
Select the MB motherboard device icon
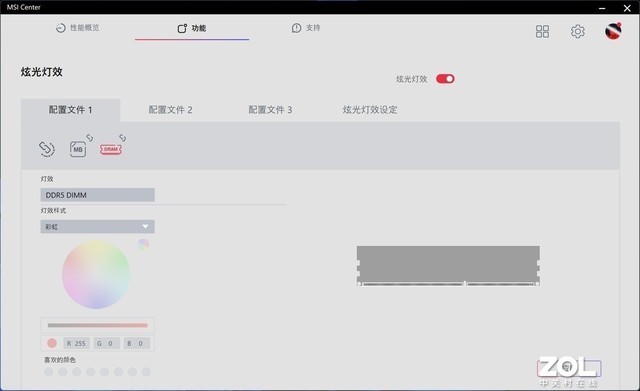click(x=78, y=149)
